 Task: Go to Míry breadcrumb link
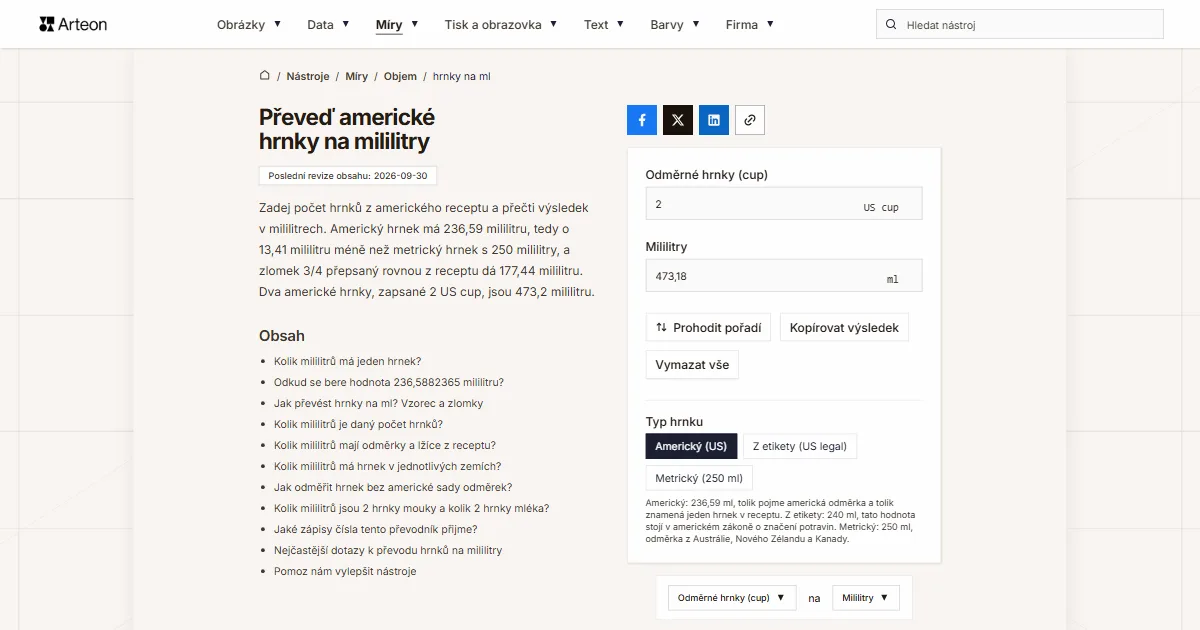[357, 76]
